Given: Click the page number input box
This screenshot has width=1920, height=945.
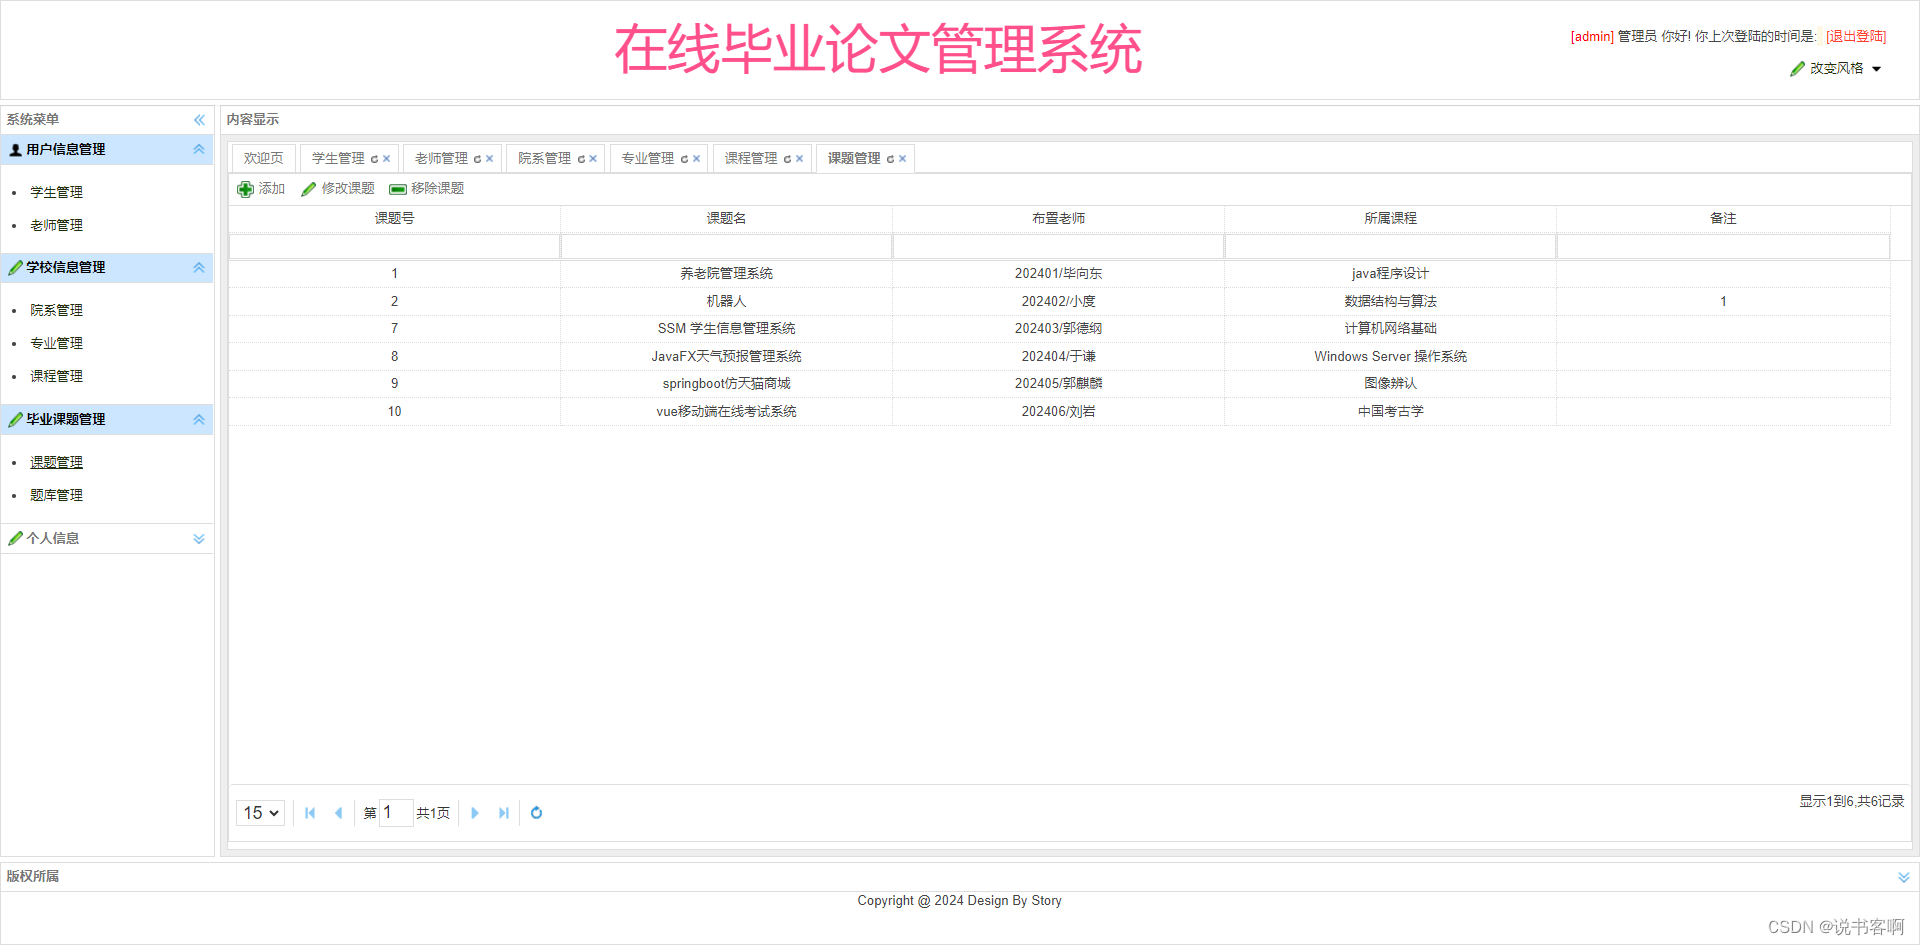Looking at the screenshot, I should tap(396, 813).
